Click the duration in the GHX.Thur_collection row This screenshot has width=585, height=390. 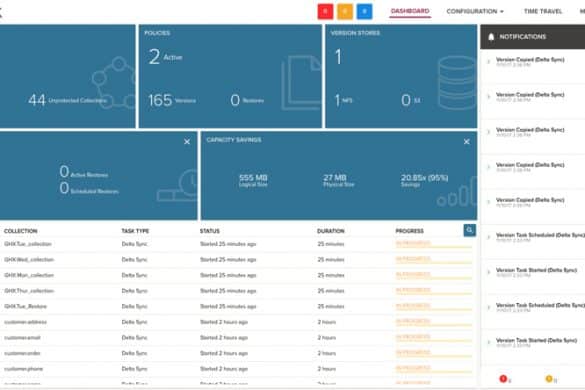pyautogui.click(x=331, y=291)
